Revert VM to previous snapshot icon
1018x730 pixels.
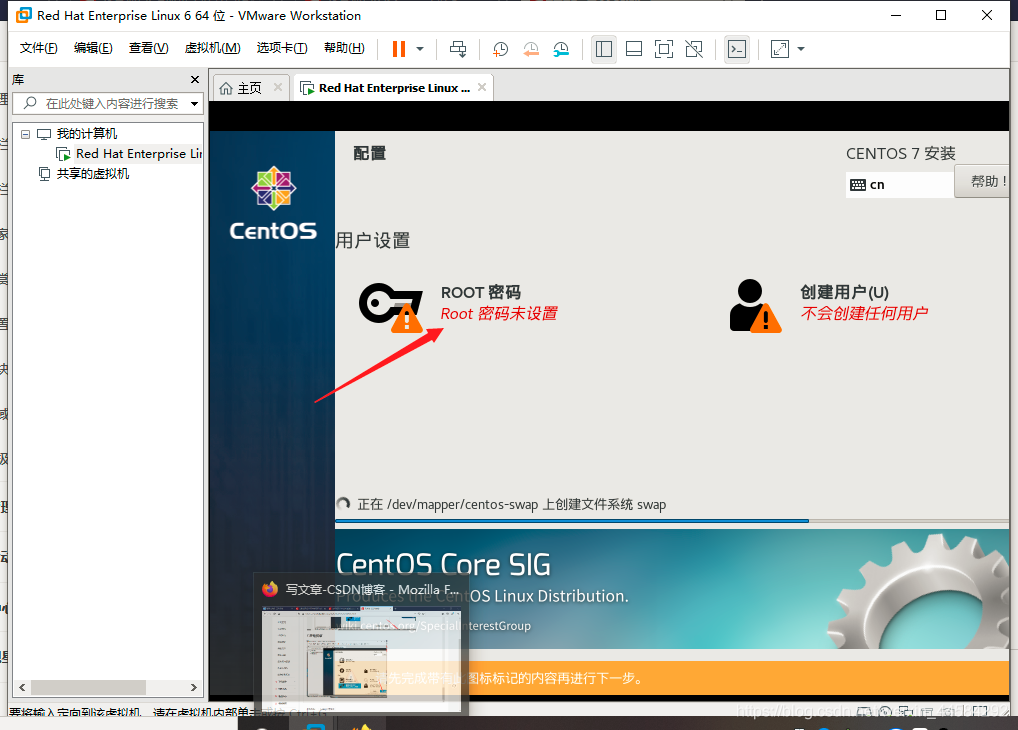pyautogui.click(x=530, y=49)
